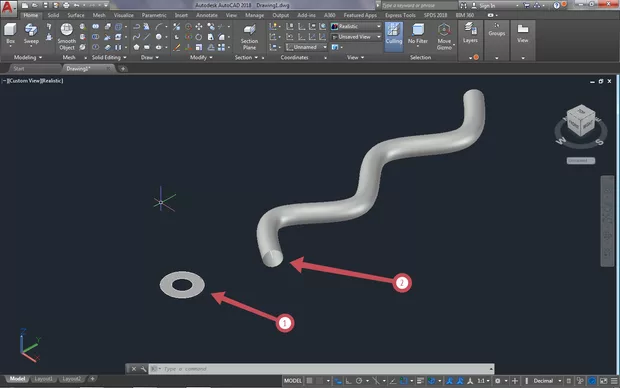The width and height of the screenshot is (620, 388).
Task: Click the customize command line wrench icon
Action: pyautogui.click(x=143, y=369)
